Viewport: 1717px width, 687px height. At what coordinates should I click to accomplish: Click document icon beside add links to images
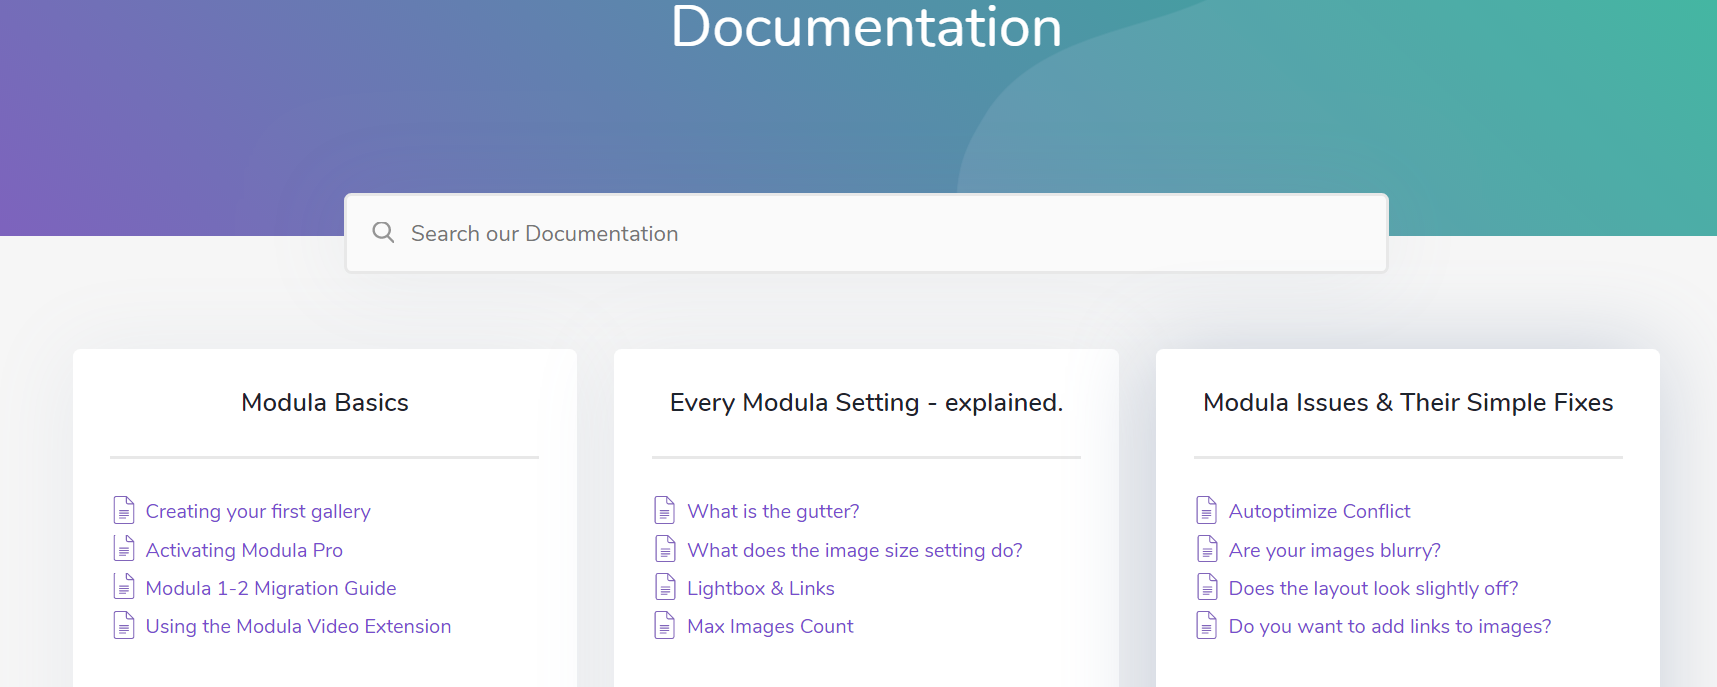(1207, 625)
